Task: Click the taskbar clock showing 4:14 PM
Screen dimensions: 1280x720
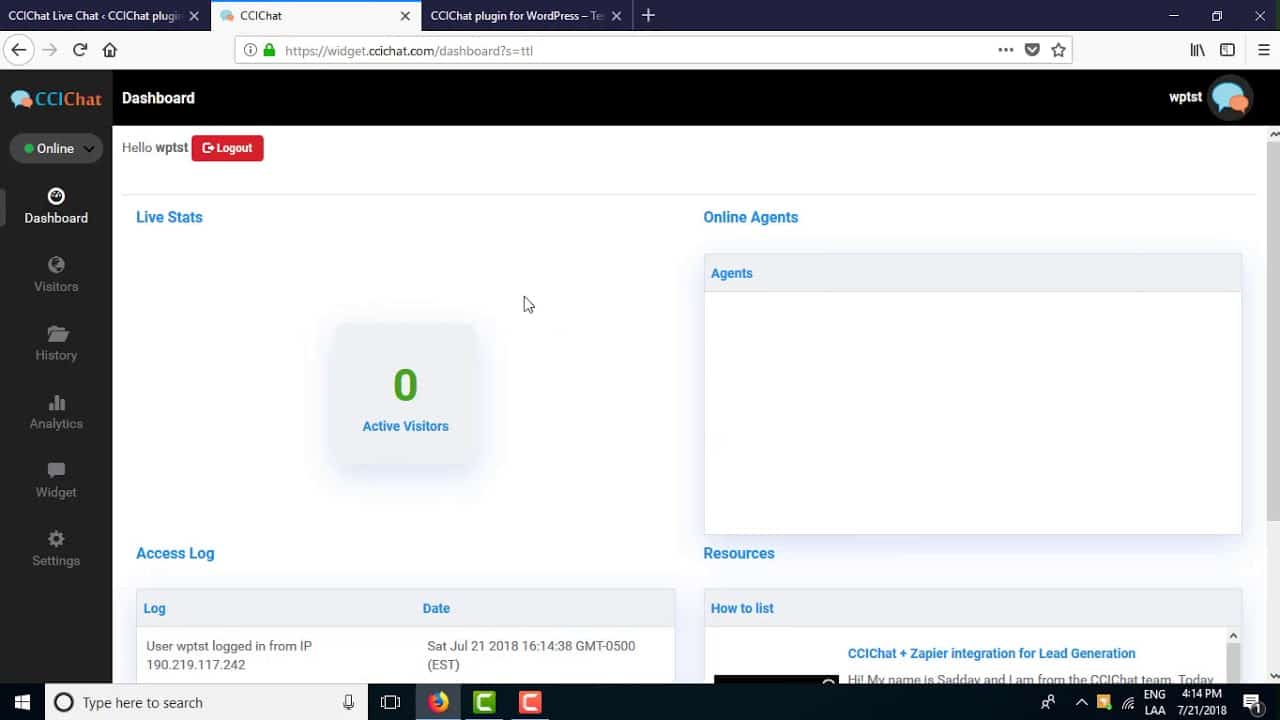Action: point(1200,702)
